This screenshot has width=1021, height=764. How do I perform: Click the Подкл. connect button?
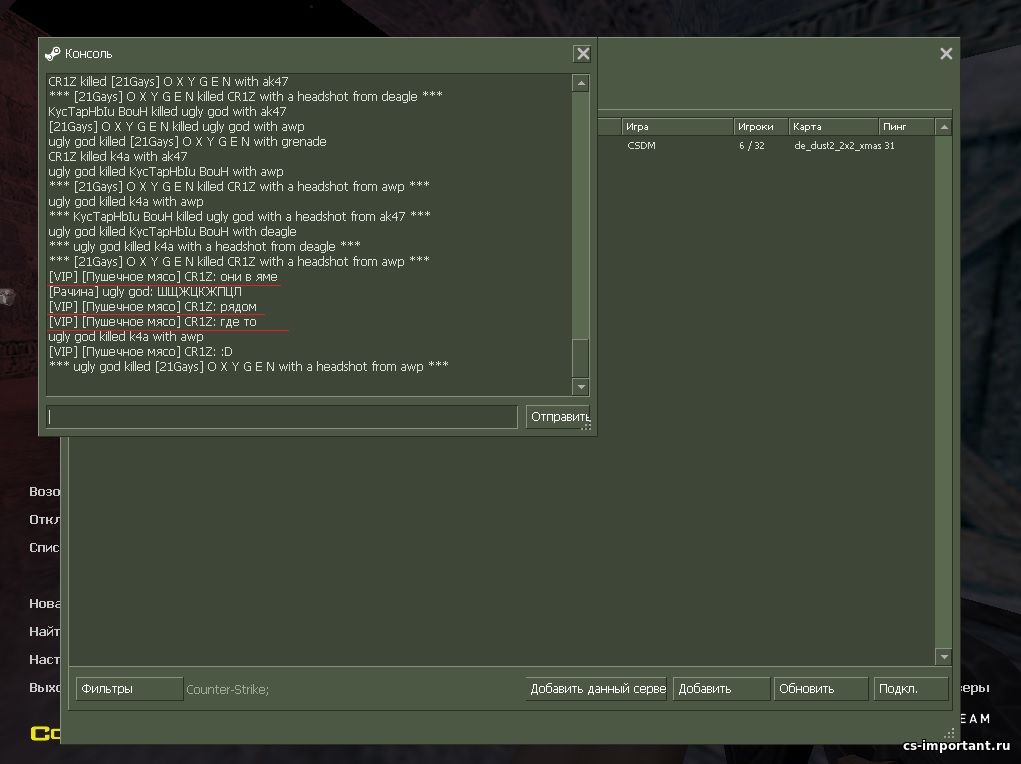coord(910,688)
